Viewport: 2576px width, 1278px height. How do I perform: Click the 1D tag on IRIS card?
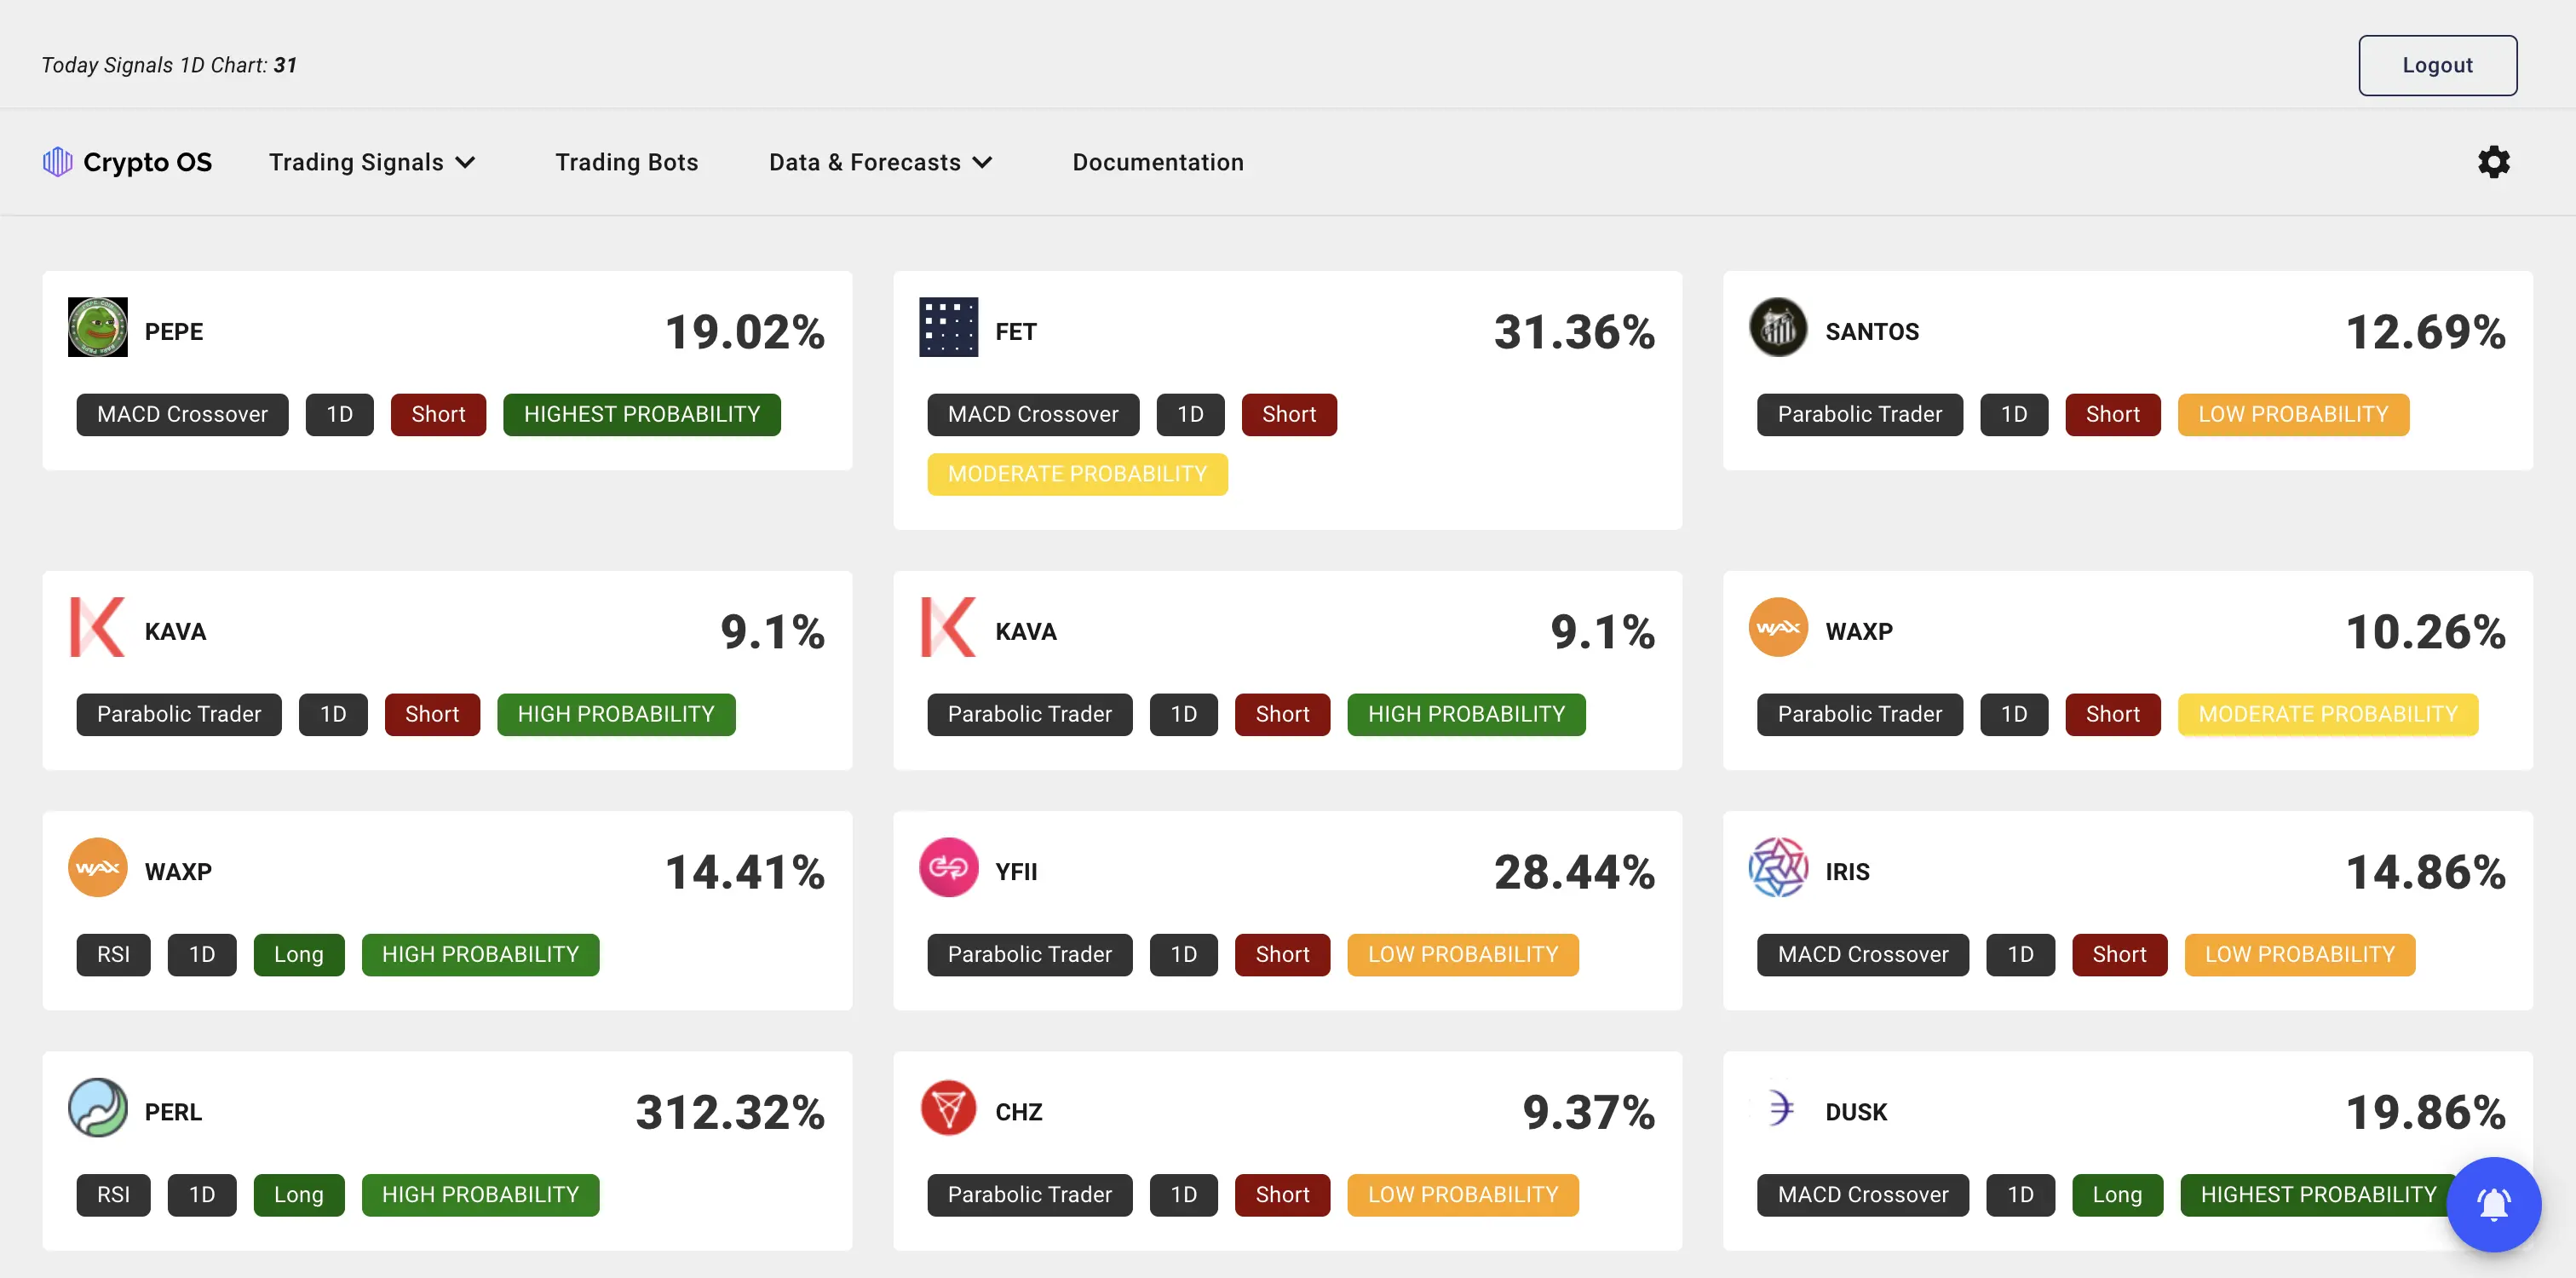click(x=2020, y=954)
